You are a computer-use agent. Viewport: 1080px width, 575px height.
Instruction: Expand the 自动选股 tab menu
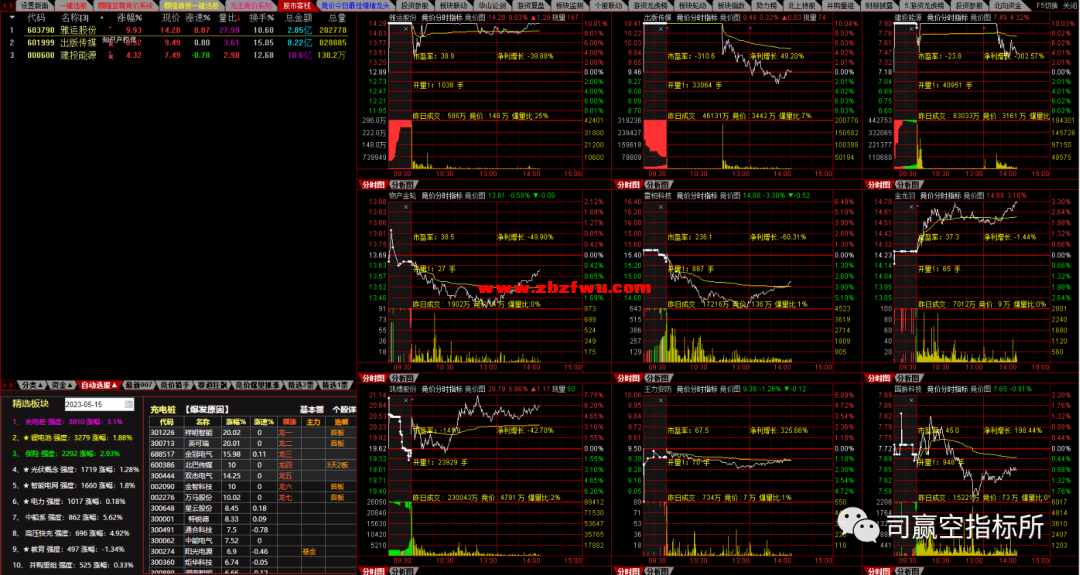coord(98,385)
